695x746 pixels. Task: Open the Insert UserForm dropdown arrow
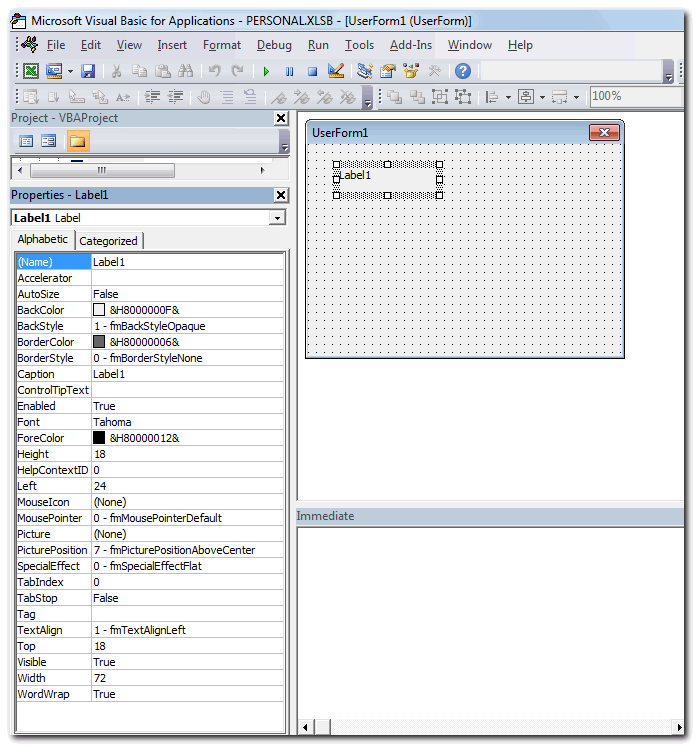coord(70,72)
